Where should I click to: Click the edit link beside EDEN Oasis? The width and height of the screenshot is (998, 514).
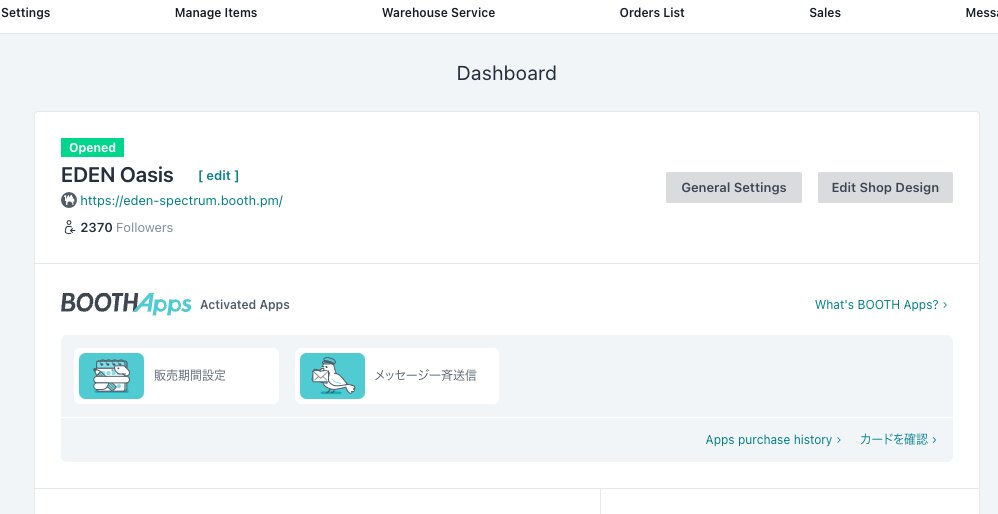pyautogui.click(x=218, y=176)
